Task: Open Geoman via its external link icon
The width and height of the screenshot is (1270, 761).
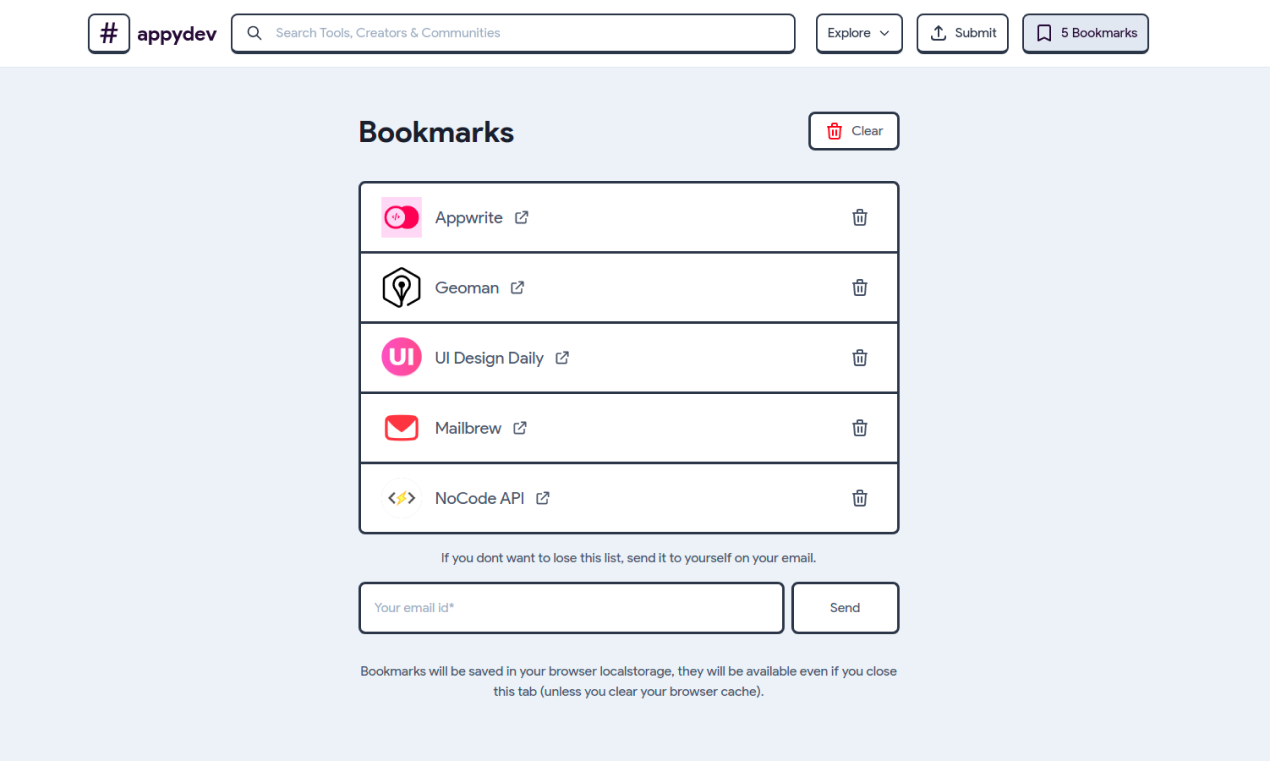Action: click(517, 287)
